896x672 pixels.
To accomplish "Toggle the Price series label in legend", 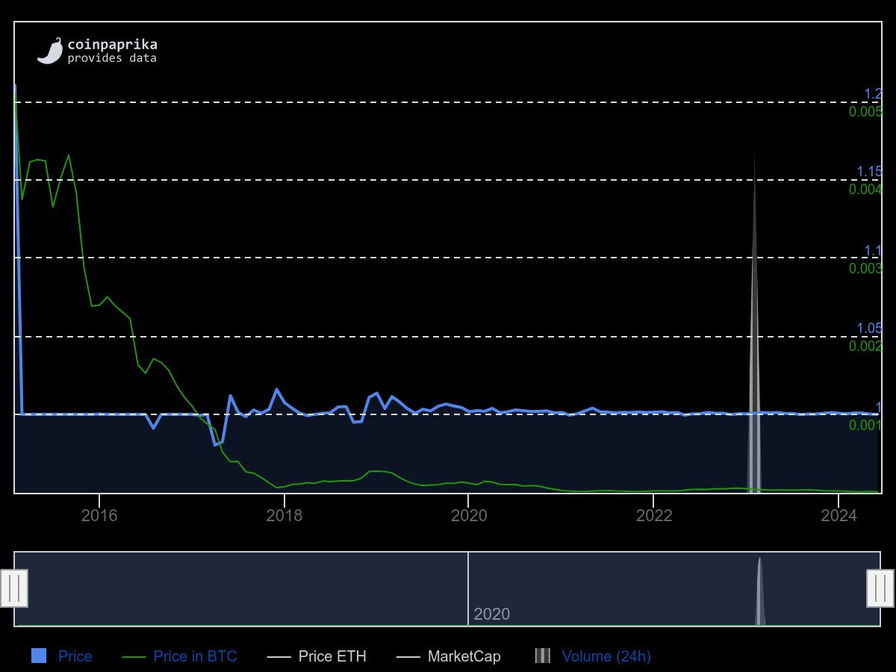I will click(x=75, y=656).
